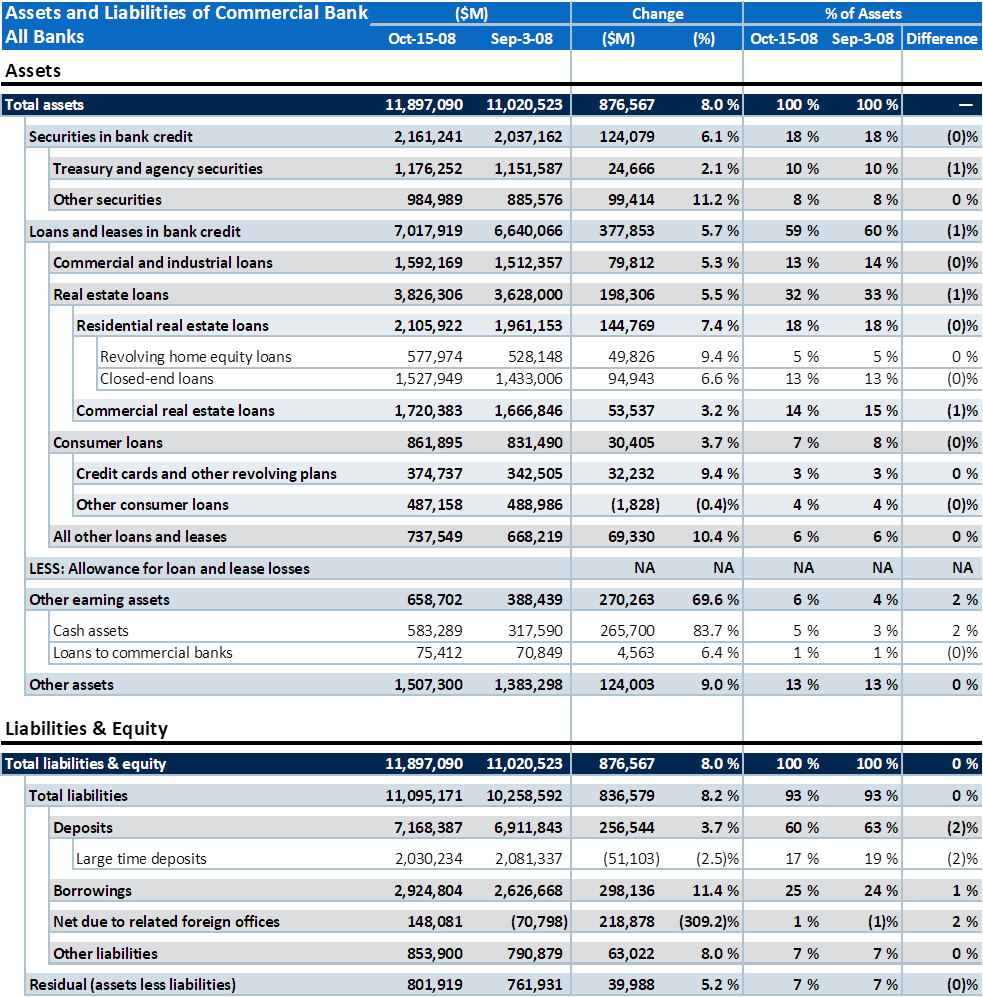
Task: Select the 'Assets' section heading
Action: [x=33, y=71]
